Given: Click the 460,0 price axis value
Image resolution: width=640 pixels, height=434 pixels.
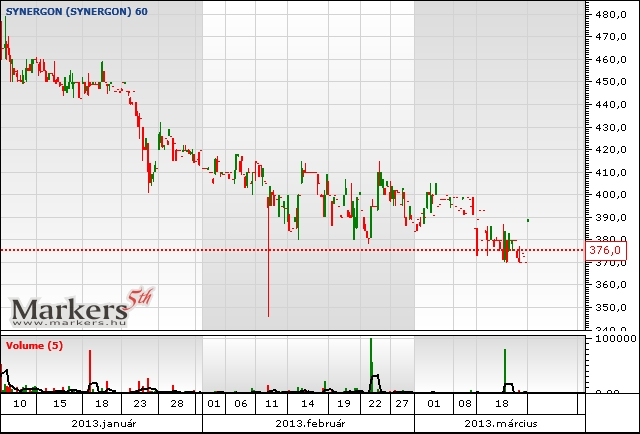Looking at the screenshot, I should (x=611, y=60).
